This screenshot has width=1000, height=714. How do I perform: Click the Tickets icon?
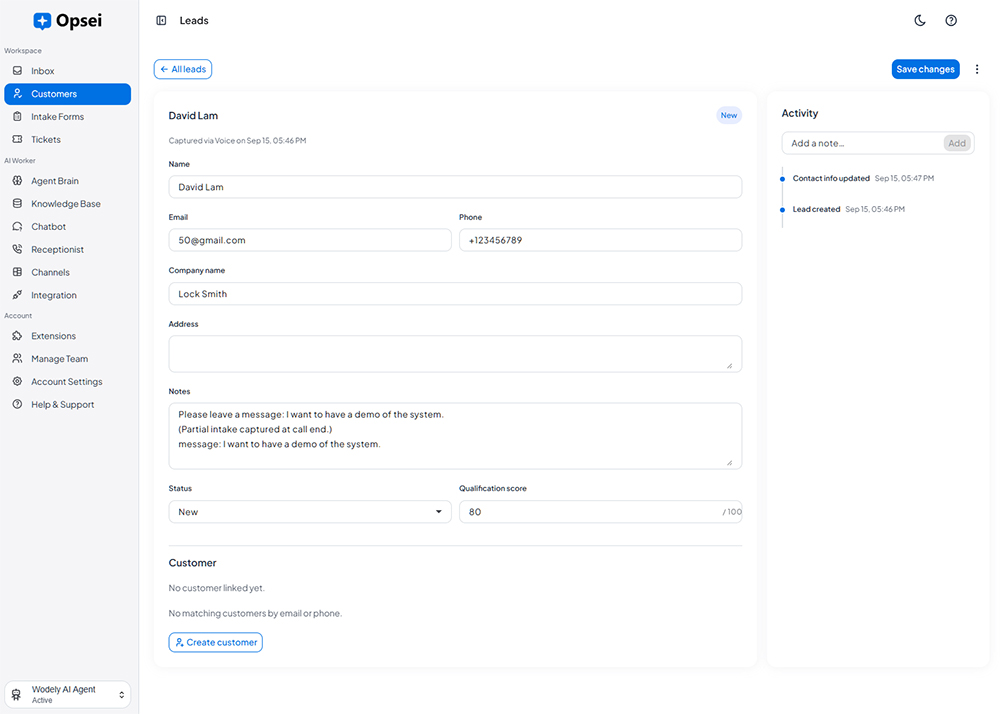(17, 139)
